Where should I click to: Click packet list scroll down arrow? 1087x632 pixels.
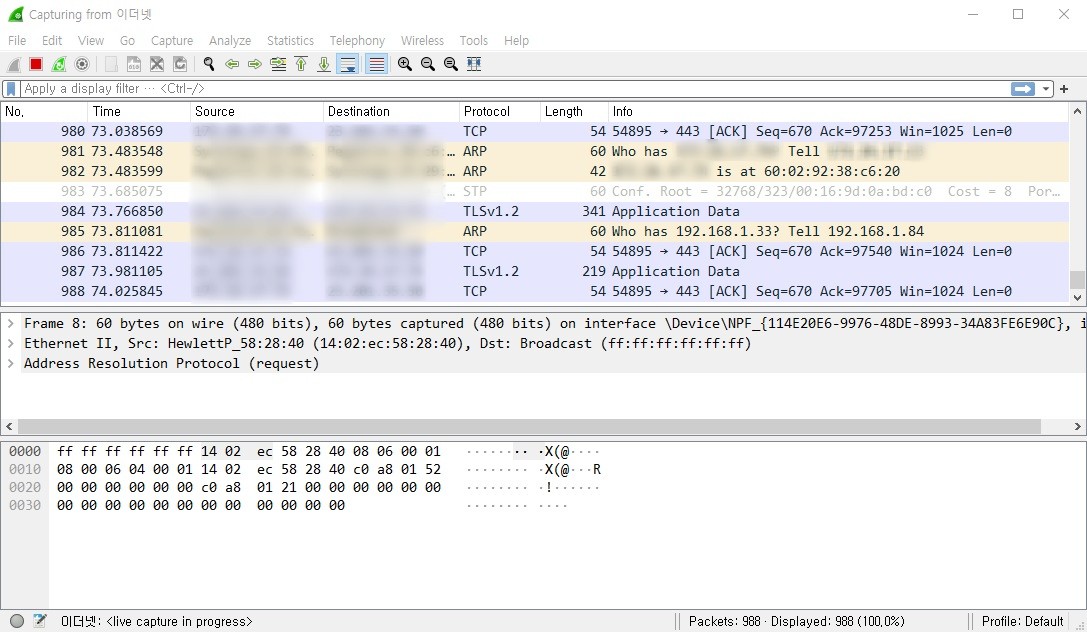(1077, 297)
